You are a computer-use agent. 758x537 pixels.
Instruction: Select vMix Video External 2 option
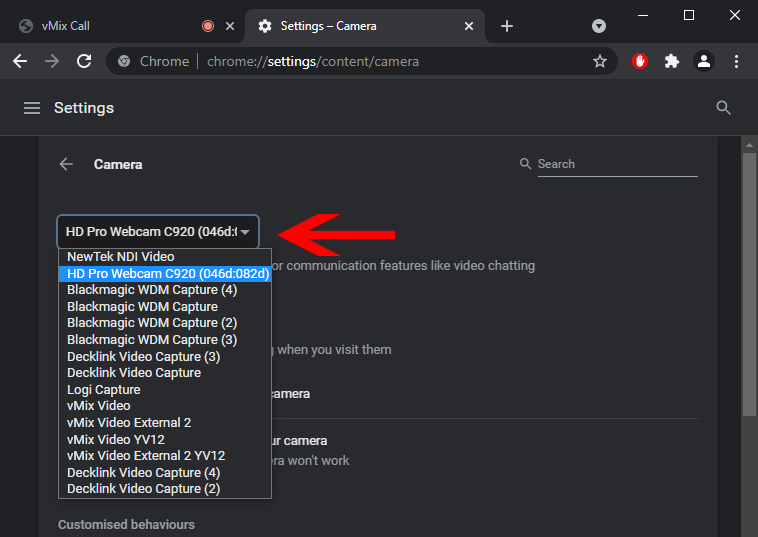129,423
